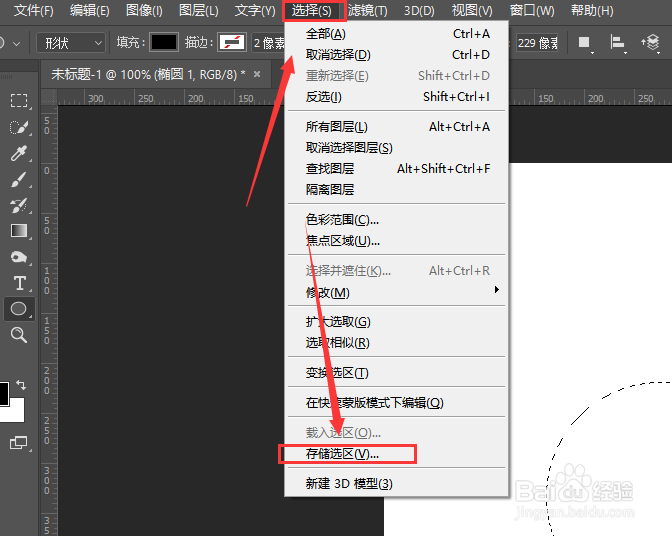Select the 未标题-1 document tab

(x=156, y=74)
